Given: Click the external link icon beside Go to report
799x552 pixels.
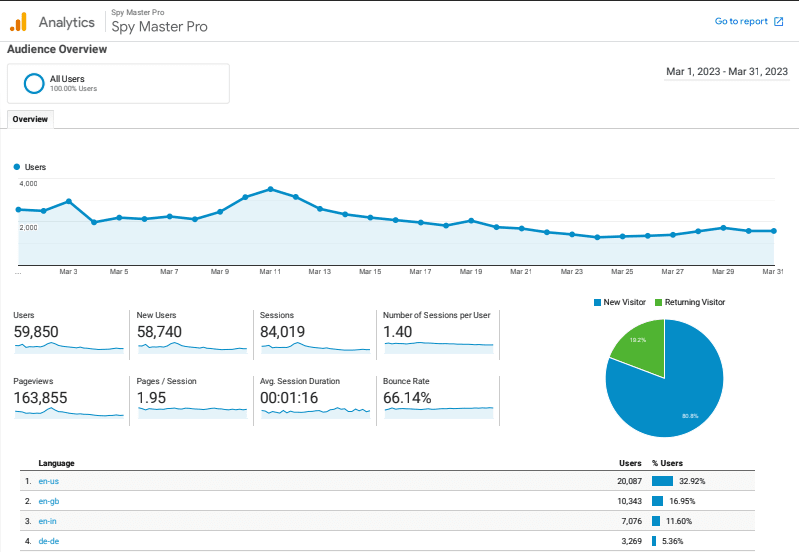Looking at the screenshot, I should [x=779, y=21].
